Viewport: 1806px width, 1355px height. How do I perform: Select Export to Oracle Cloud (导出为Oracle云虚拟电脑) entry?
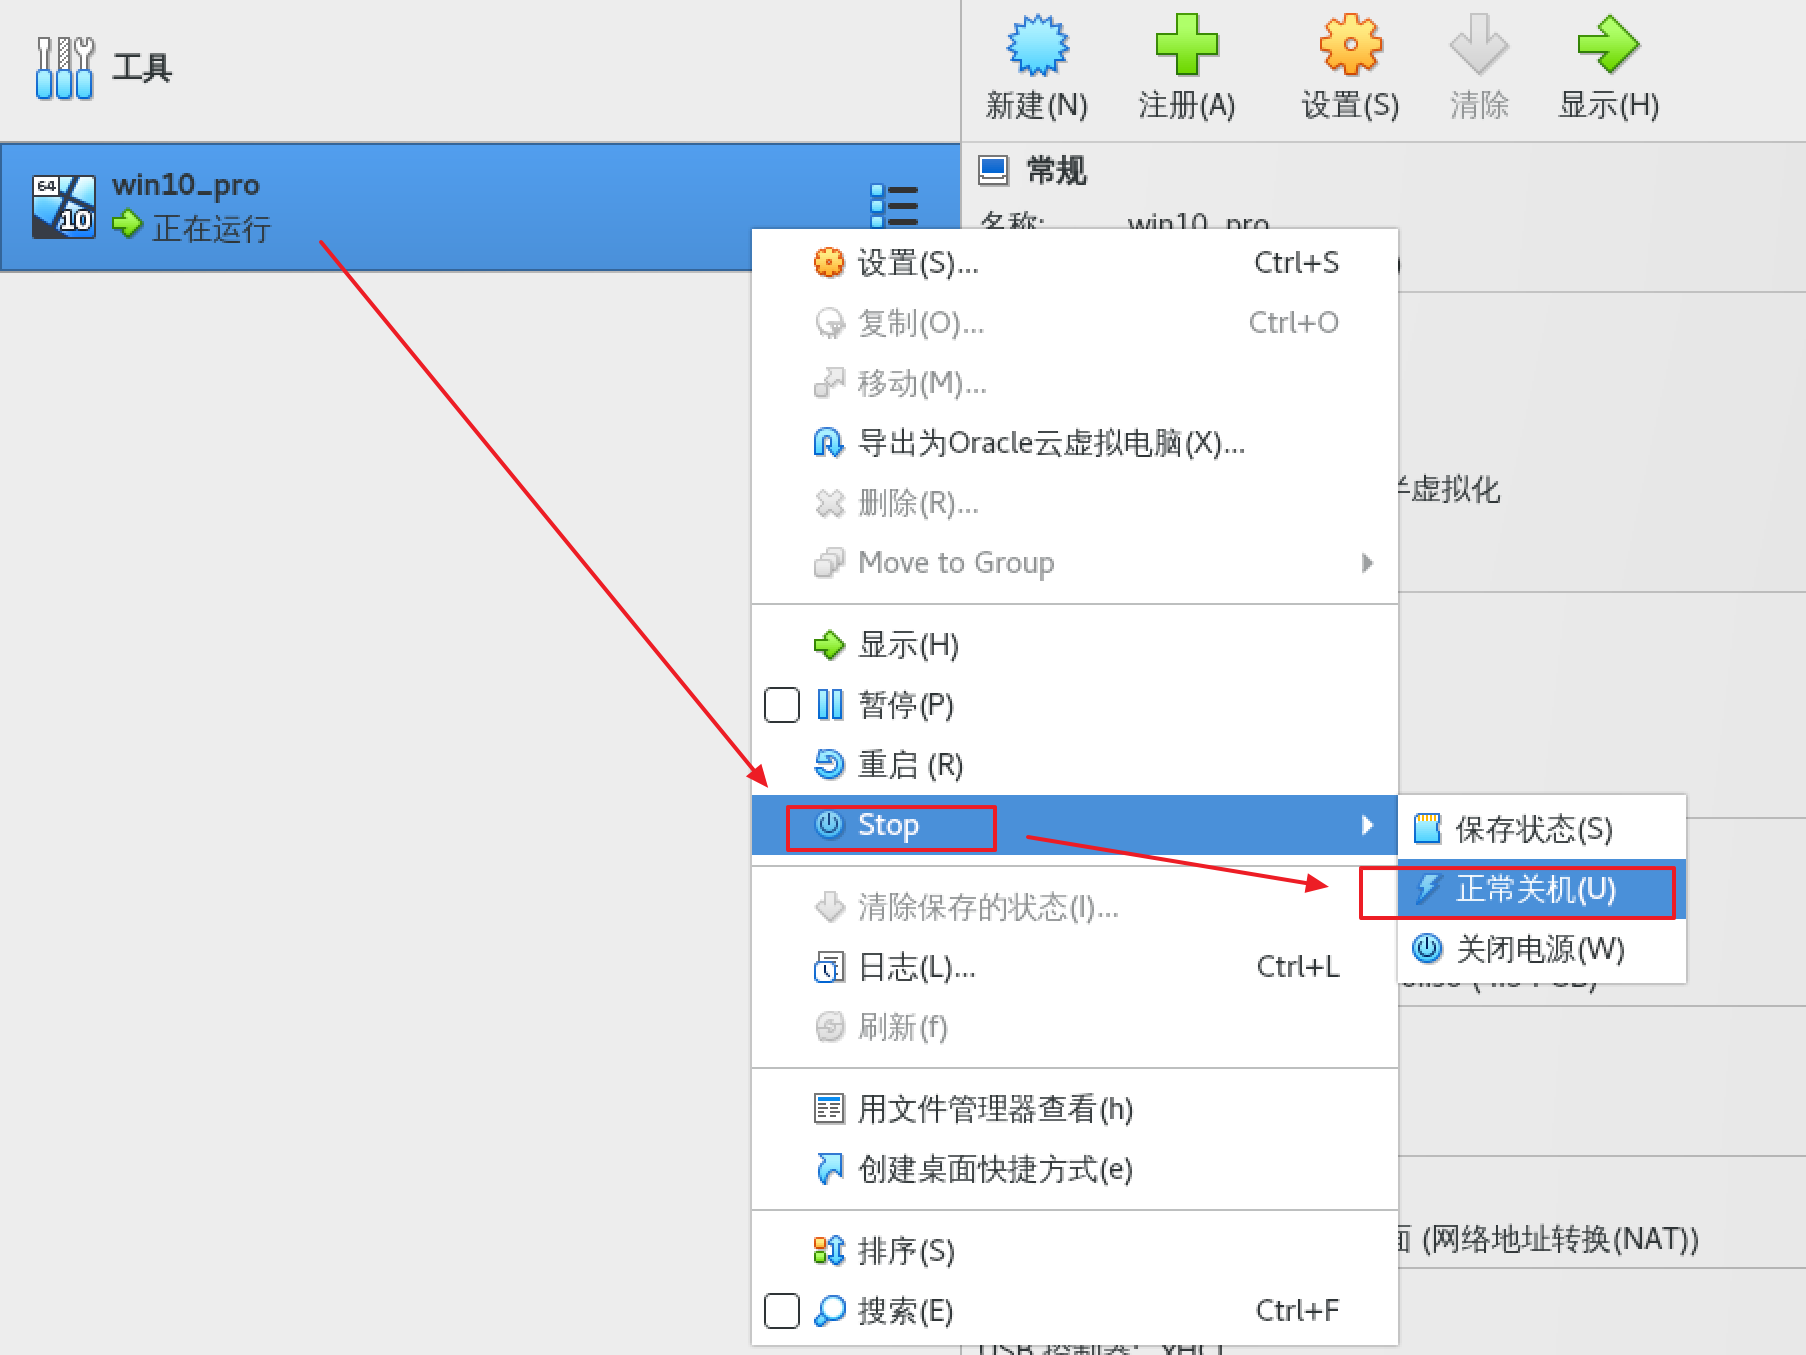point(1050,443)
